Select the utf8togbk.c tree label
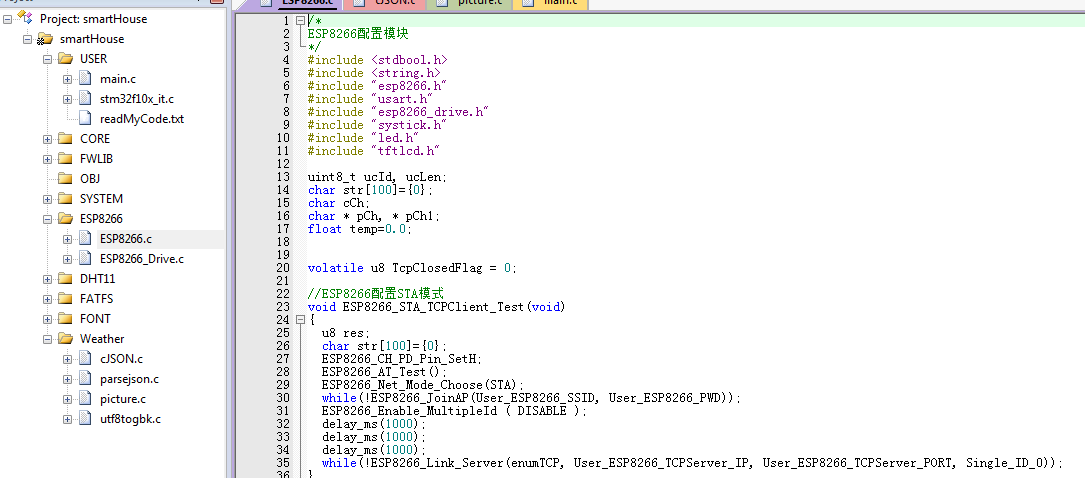This screenshot has height=478, width=1085. coord(131,419)
